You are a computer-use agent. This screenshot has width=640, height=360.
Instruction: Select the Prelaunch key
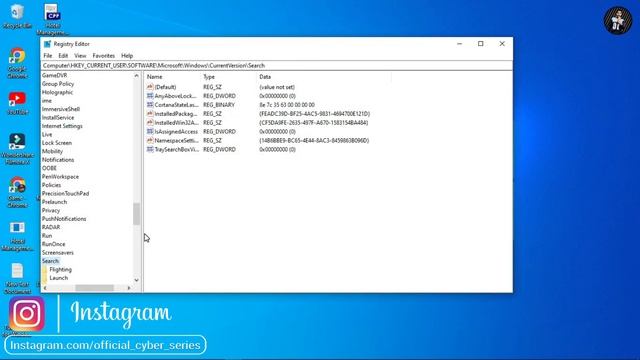(x=54, y=202)
